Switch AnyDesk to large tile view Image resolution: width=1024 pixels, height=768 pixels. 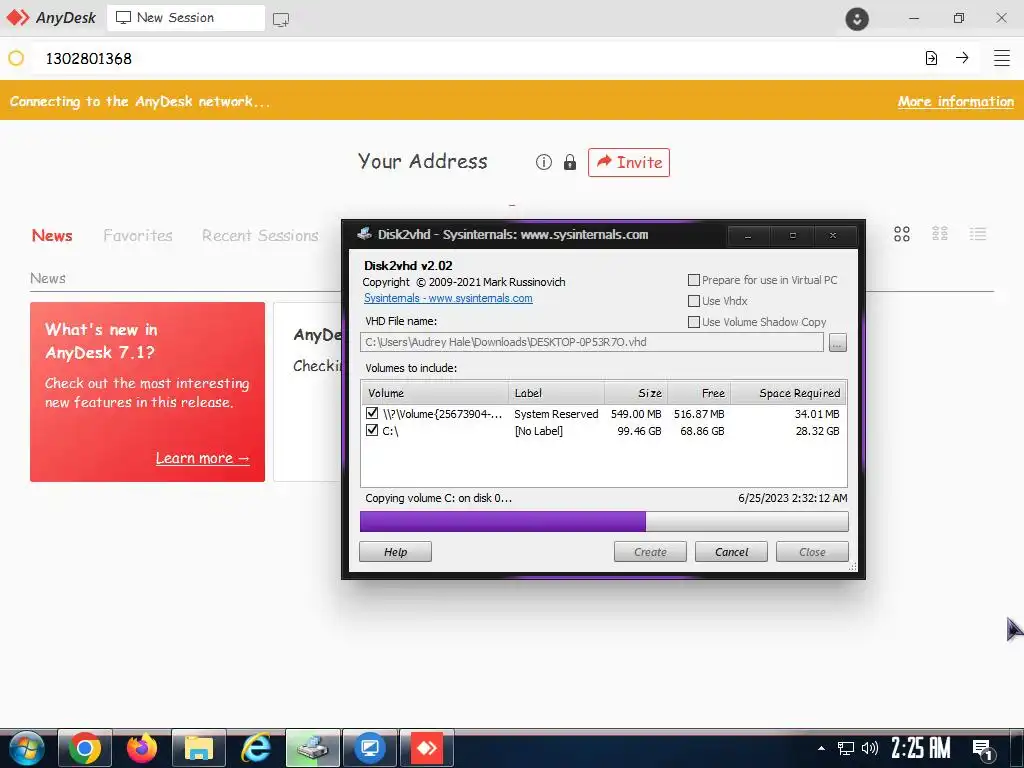pos(902,234)
